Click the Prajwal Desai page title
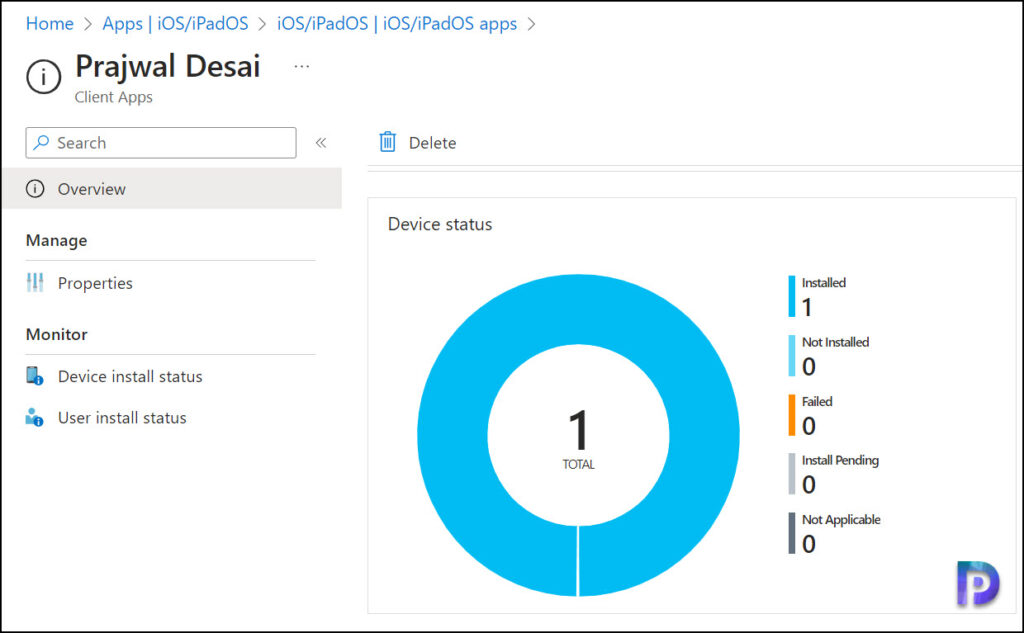 coord(168,67)
